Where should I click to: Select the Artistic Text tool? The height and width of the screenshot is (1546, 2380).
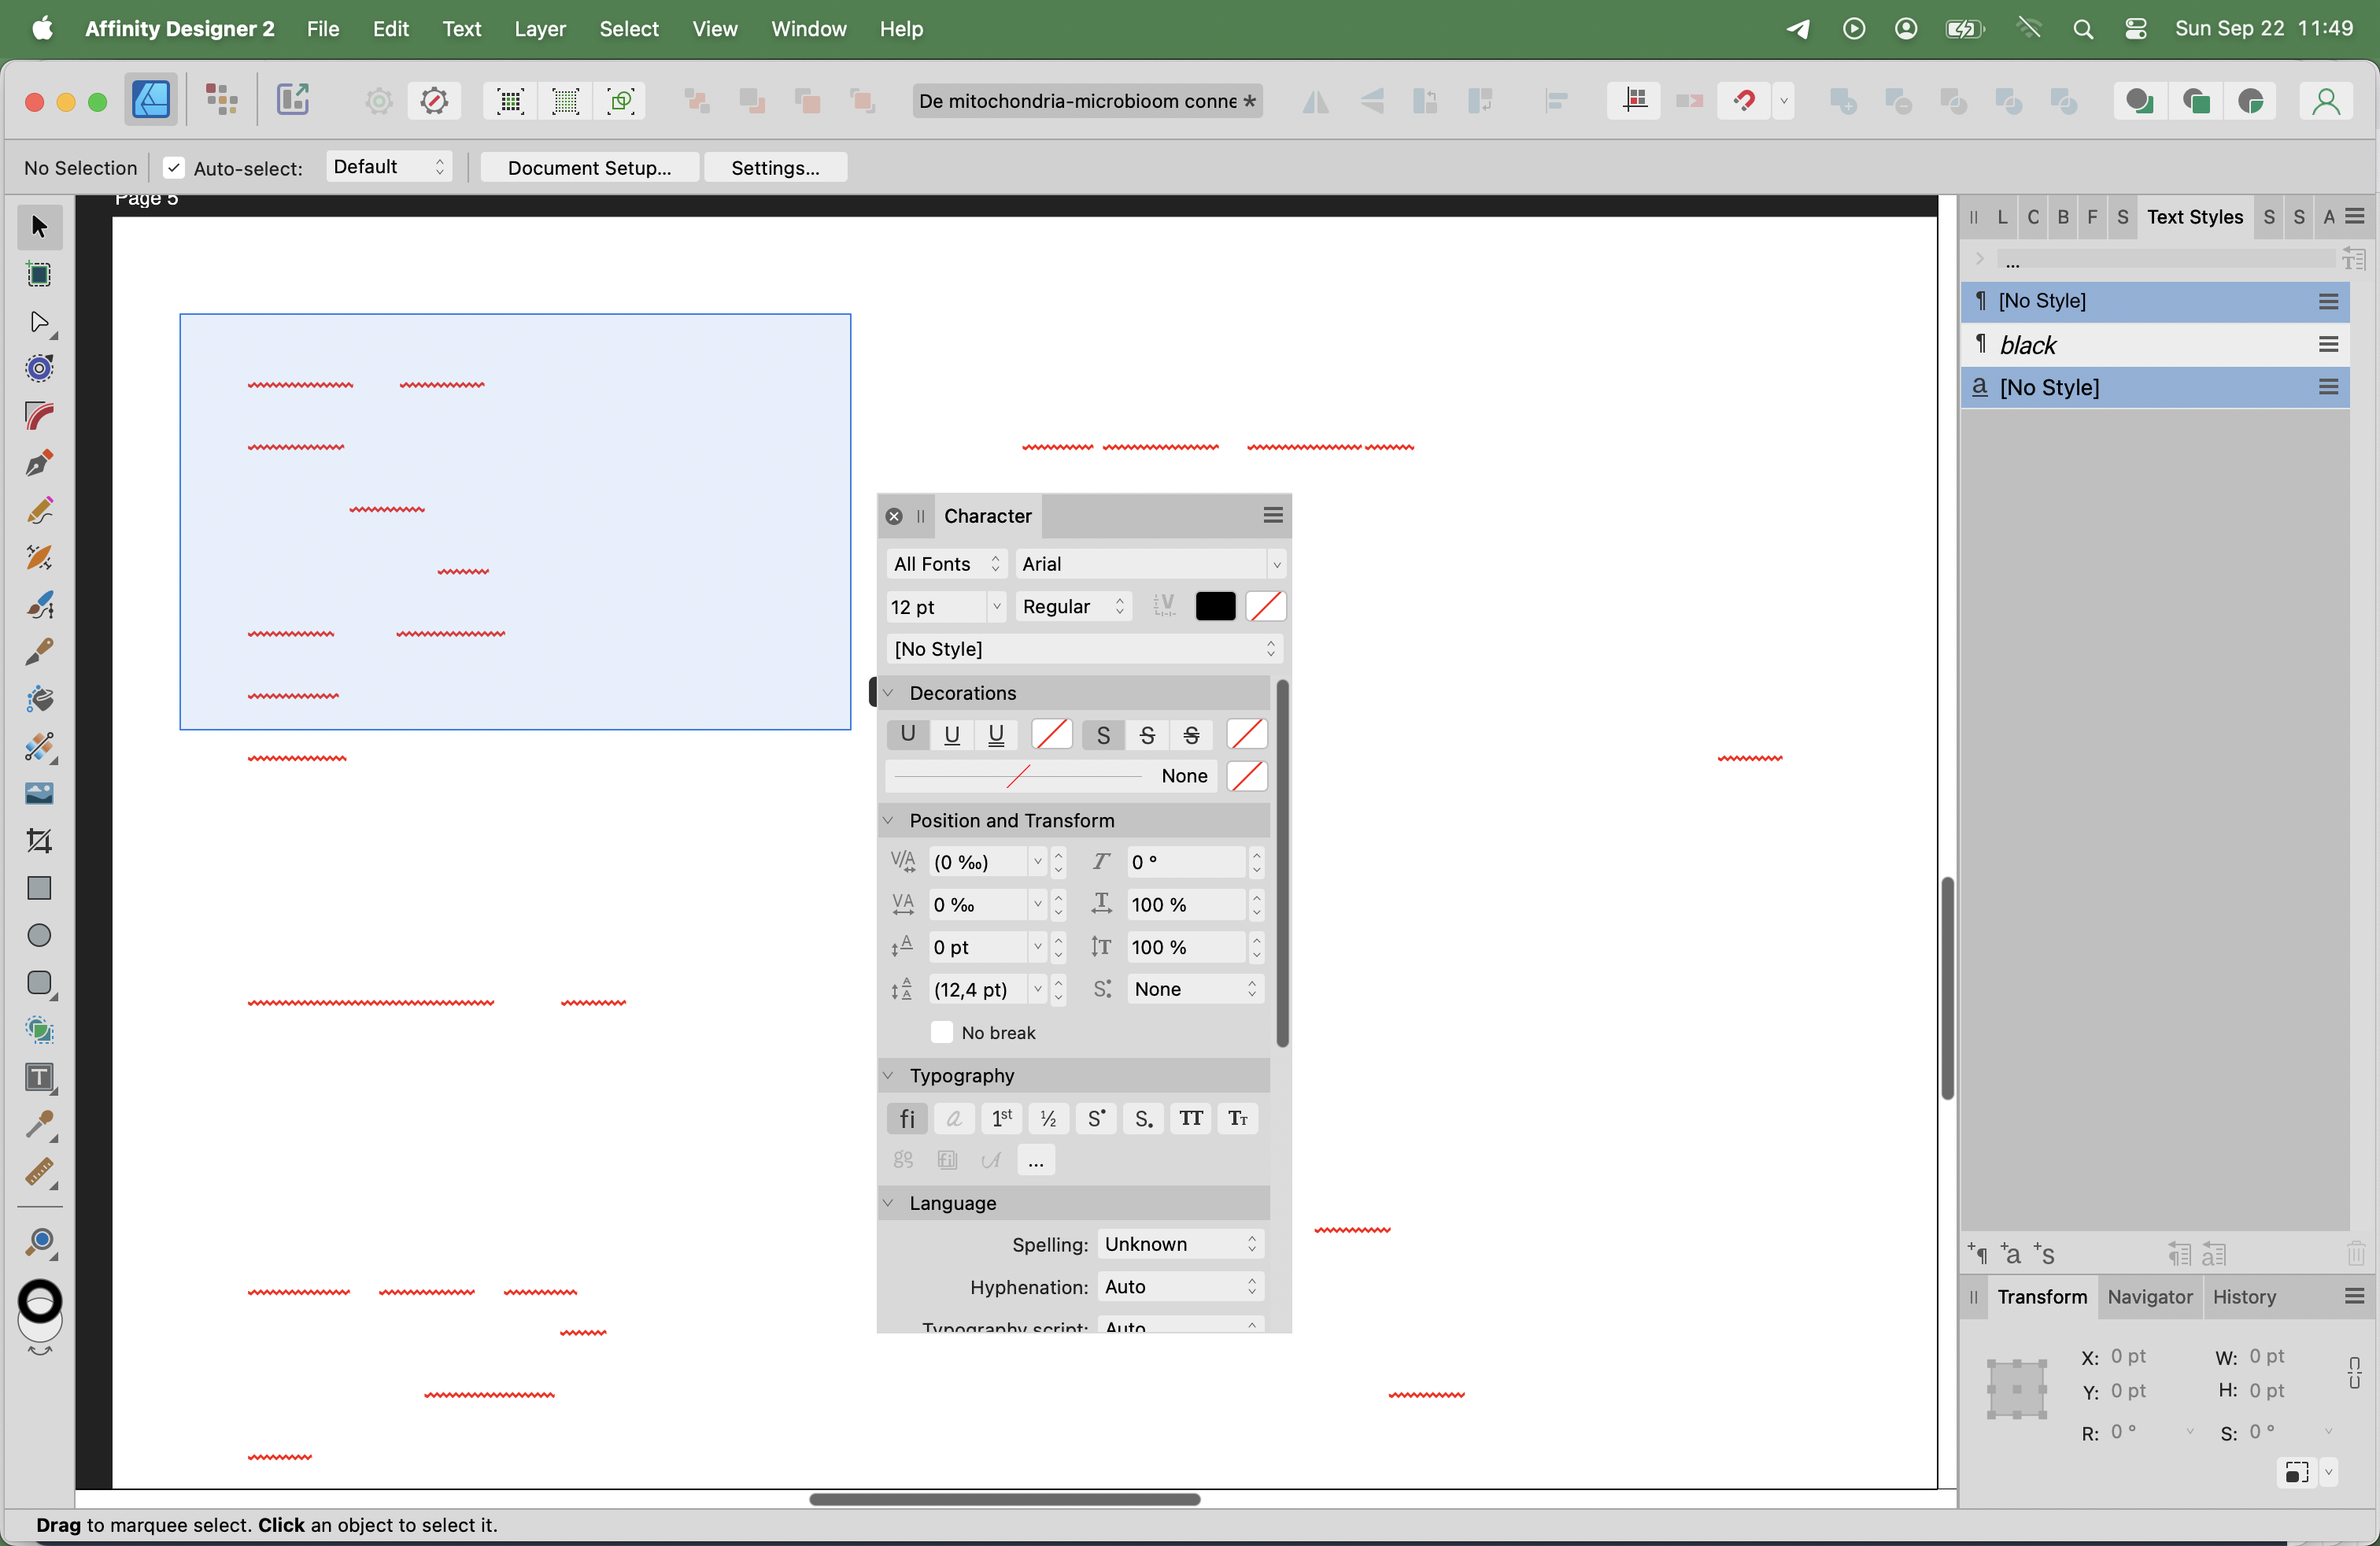coord(39,1078)
